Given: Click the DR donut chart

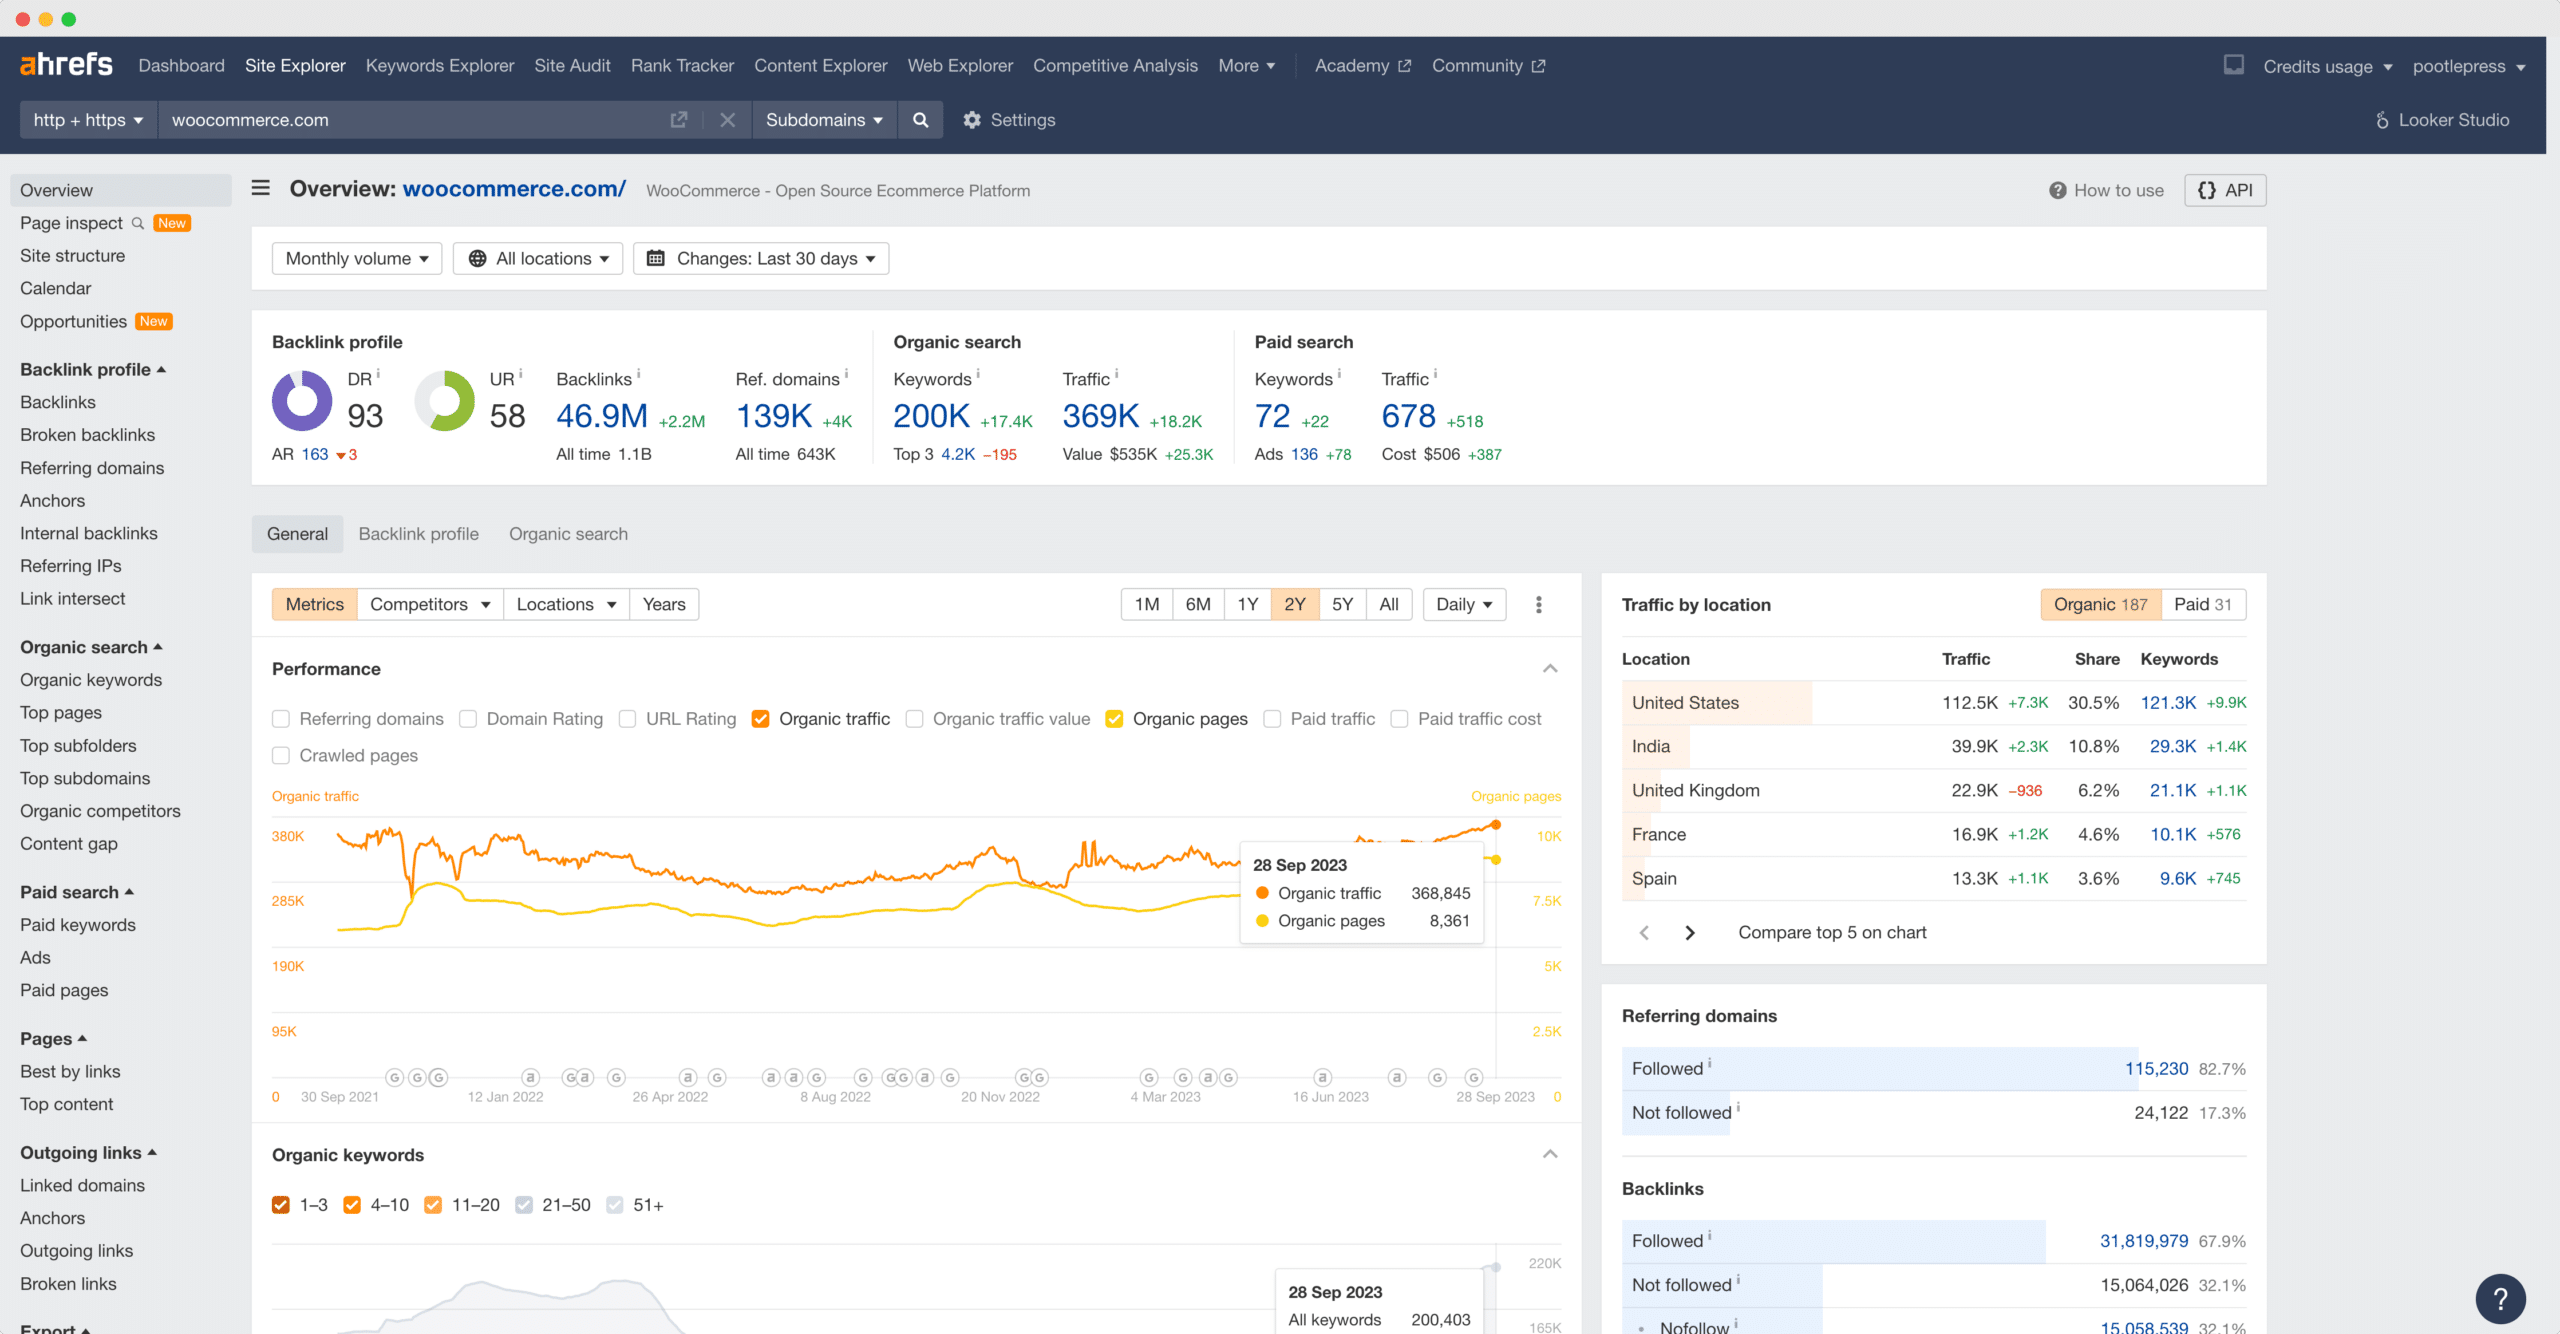Looking at the screenshot, I should click(302, 401).
